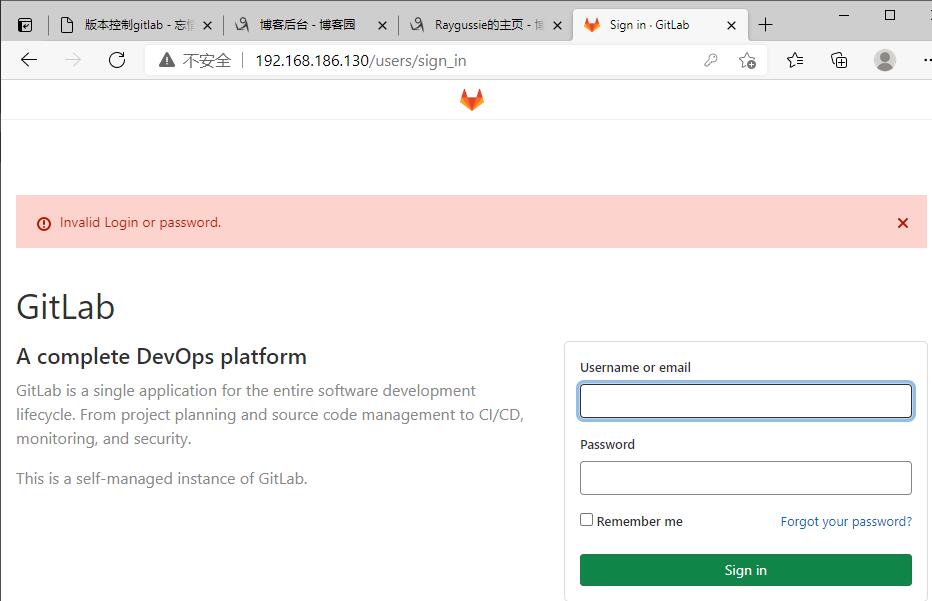Image resolution: width=932 pixels, height=601 pixels.
Task: Click 'This is a self-managed instance of GitLab.'
Action: (x=162, y=479)
